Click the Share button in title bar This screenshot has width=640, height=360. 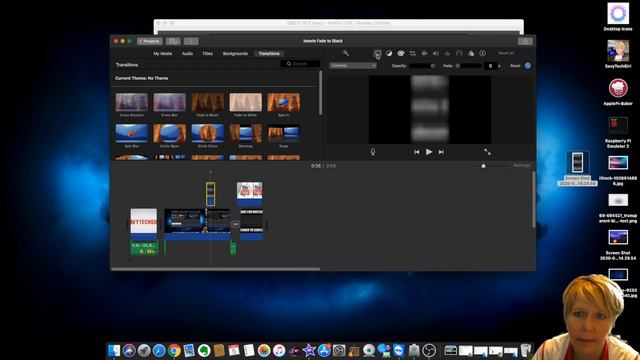pyautogui.click(x=525, y=41)
